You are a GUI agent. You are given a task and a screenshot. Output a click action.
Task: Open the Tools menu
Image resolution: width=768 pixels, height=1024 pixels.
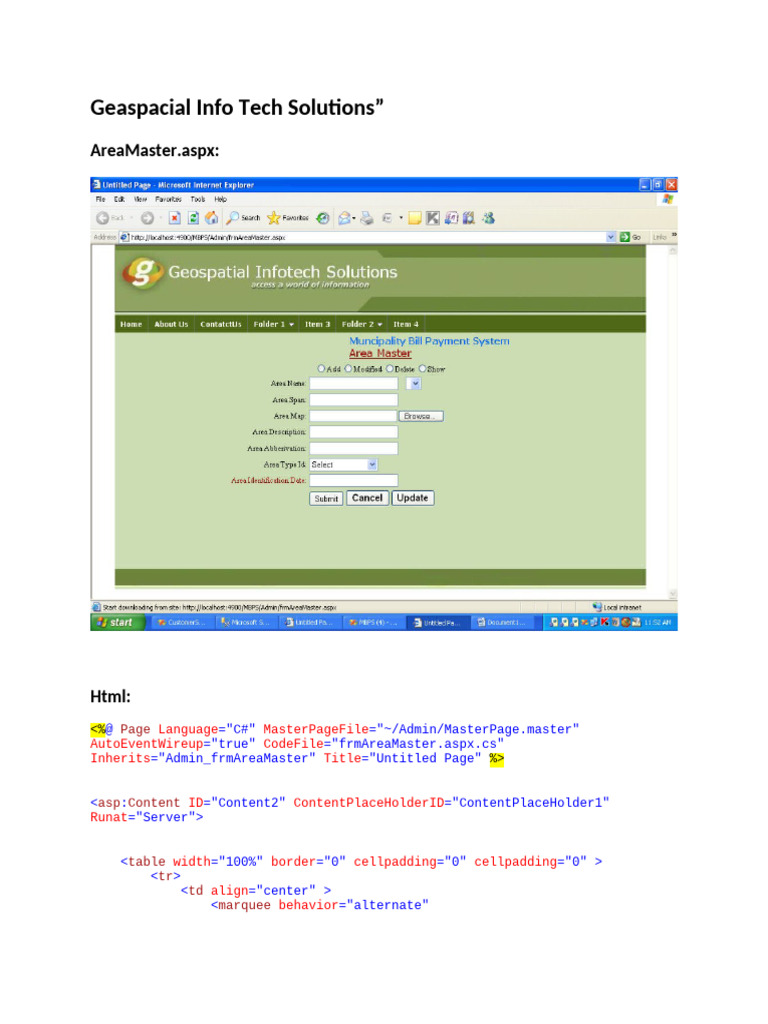[196, 199]
